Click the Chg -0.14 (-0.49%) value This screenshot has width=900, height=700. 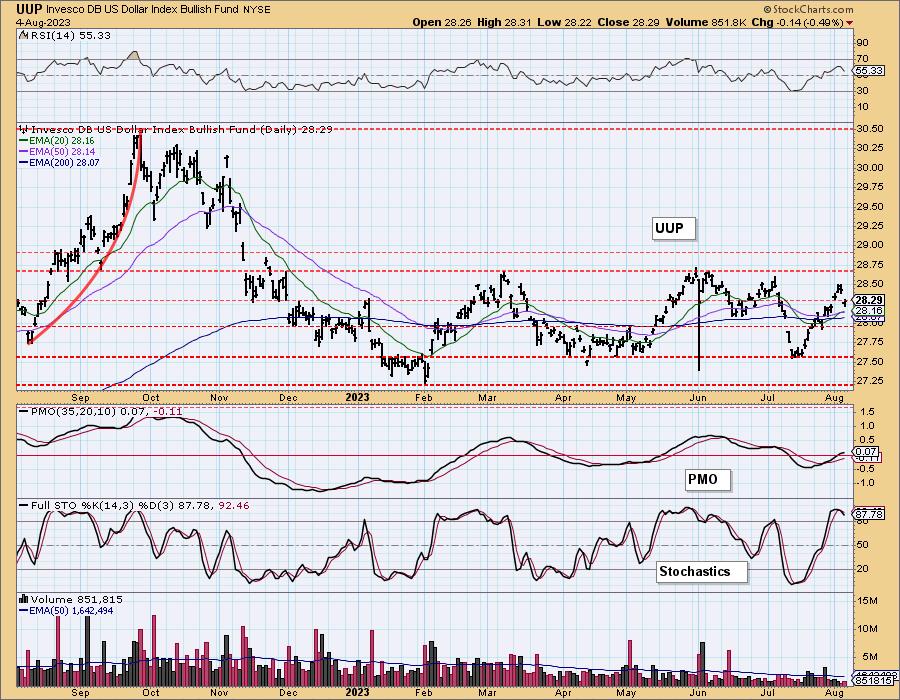click(x=798, y=22)
